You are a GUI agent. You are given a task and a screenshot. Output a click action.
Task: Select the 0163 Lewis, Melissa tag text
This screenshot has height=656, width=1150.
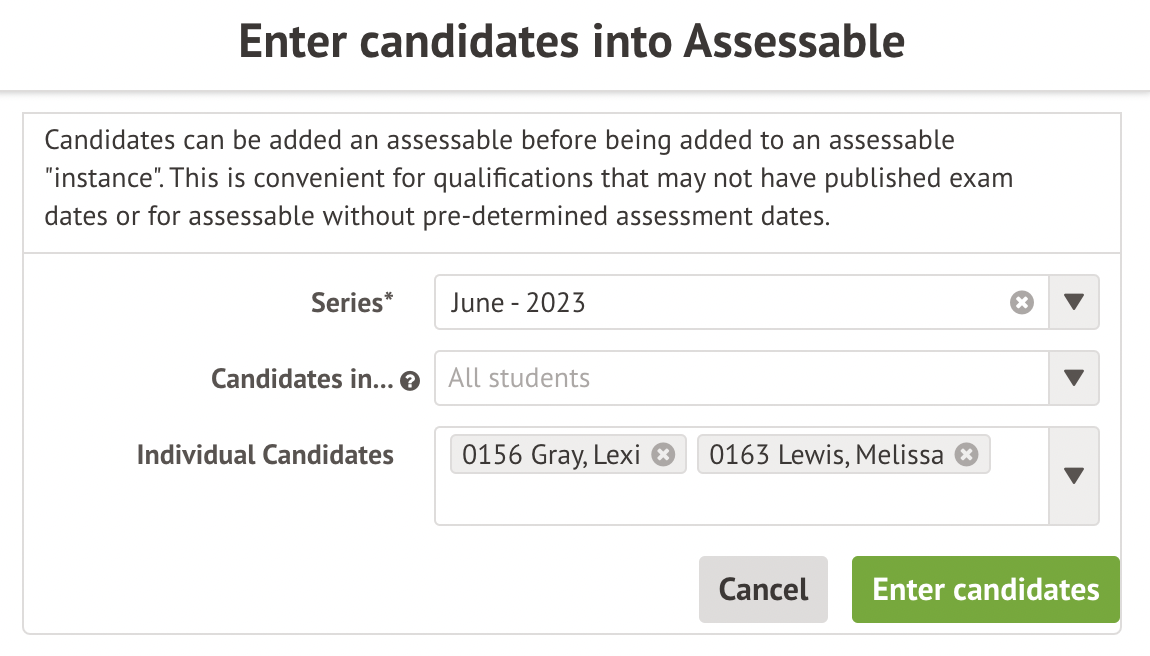click(826, 455)
